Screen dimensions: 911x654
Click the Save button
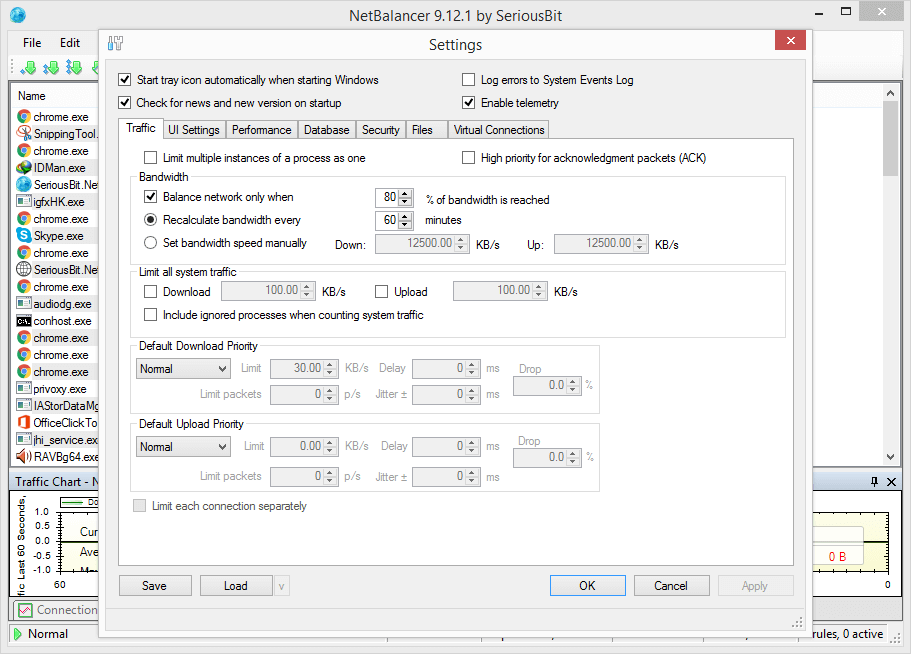155,585
